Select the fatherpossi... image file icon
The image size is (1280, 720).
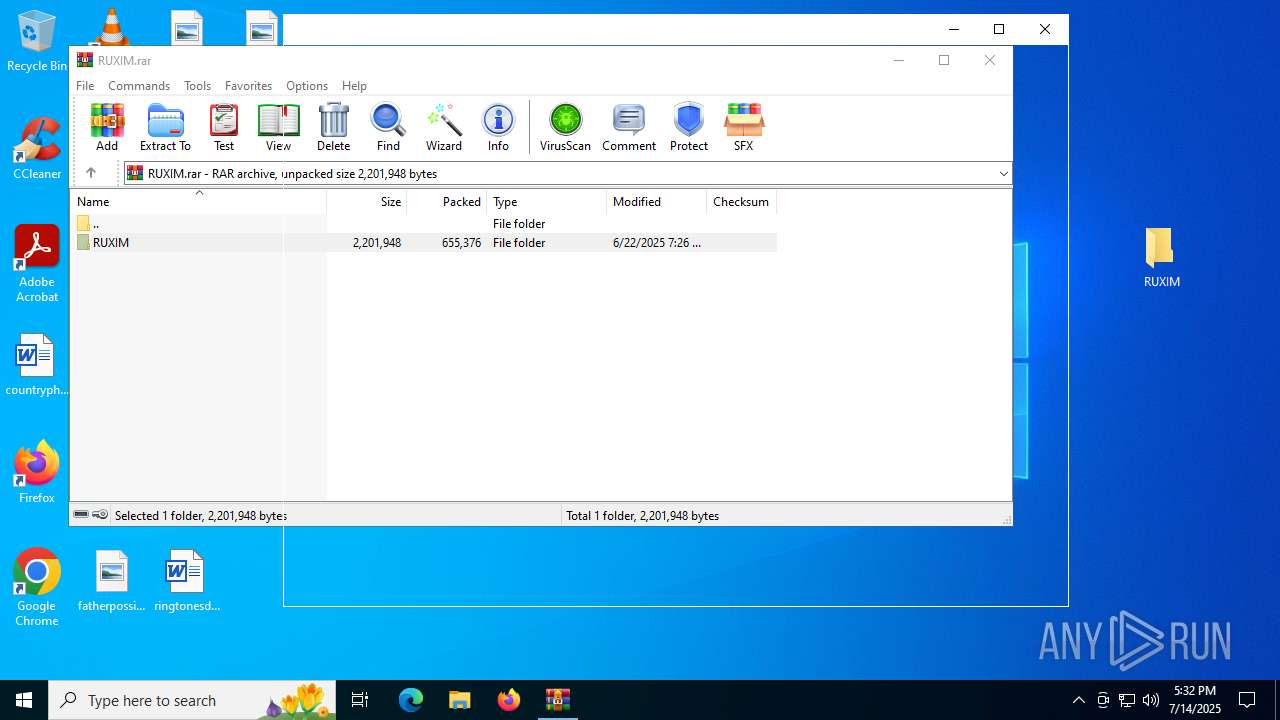[111, 581]
